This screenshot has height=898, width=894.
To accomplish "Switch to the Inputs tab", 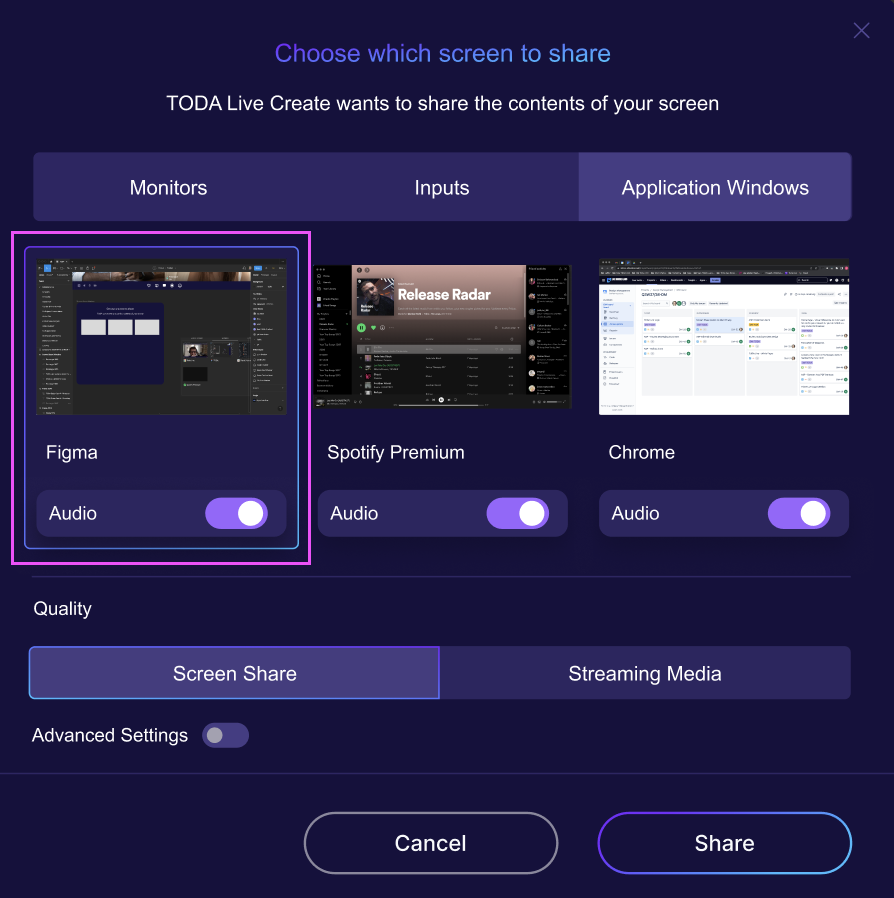I will [x=442, y=187].
